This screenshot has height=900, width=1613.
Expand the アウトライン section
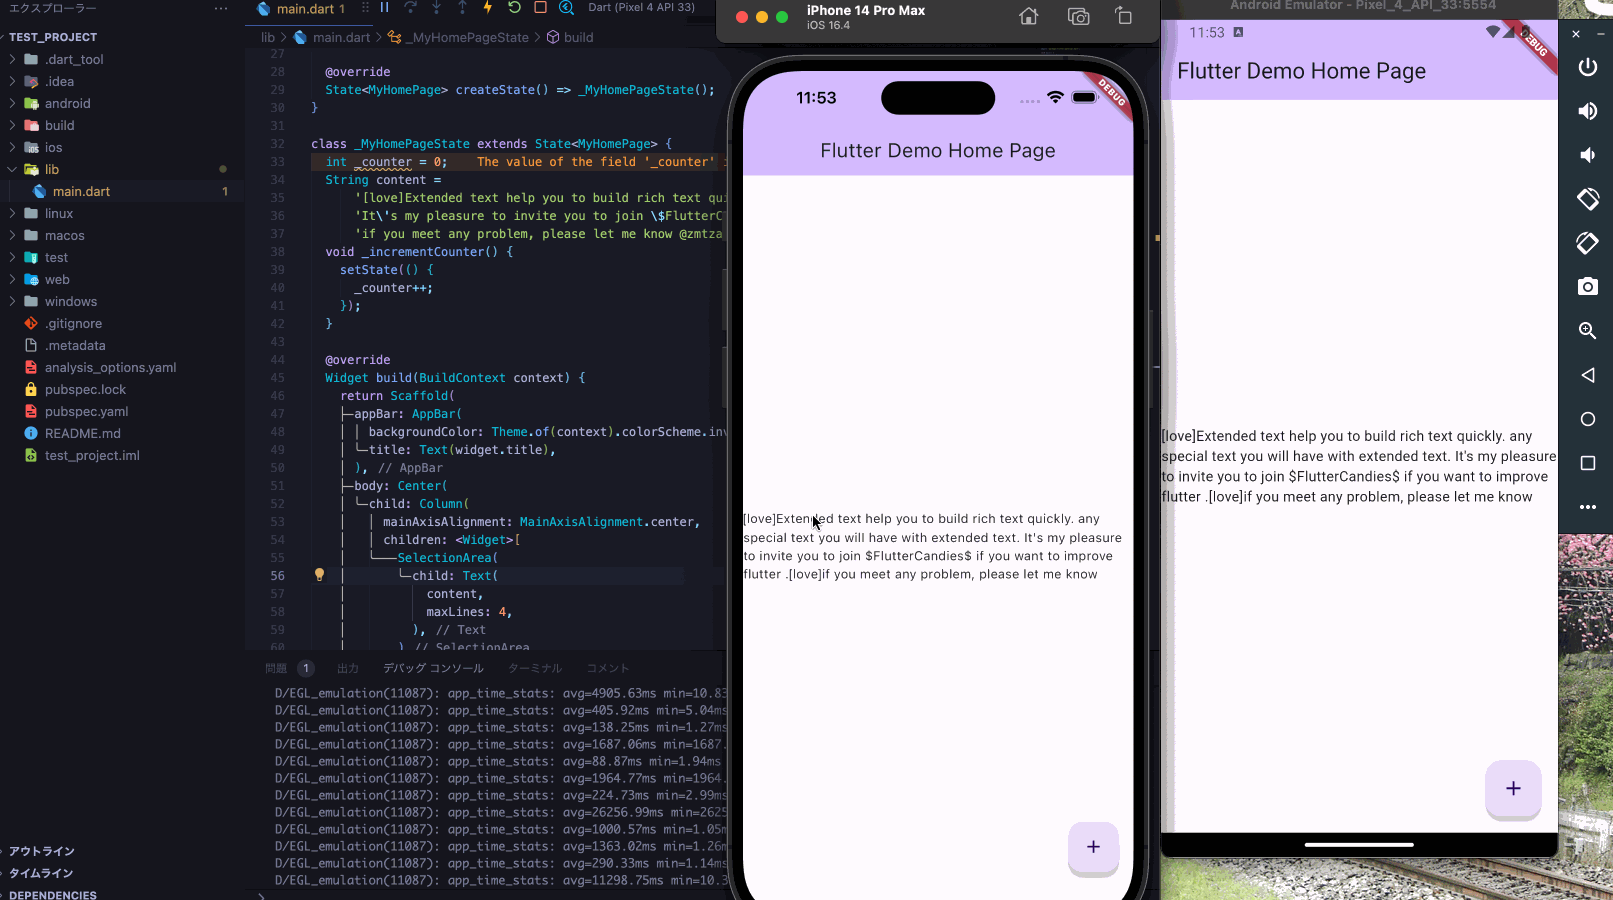click(x=42, y=851)
